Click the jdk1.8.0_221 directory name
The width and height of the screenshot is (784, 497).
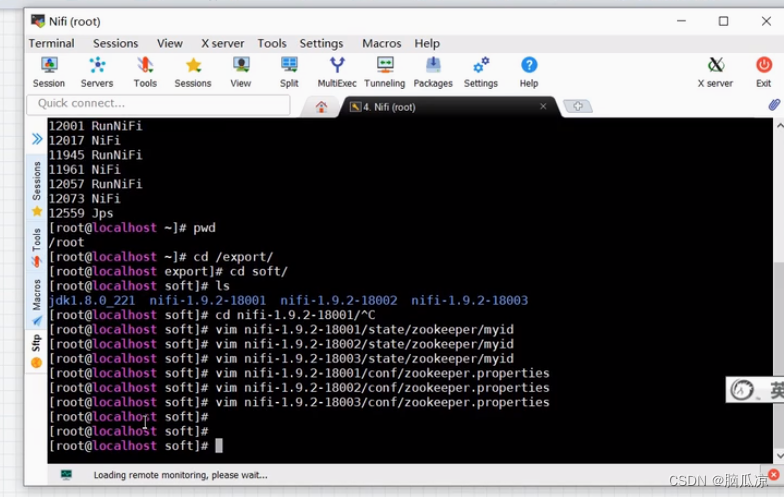92,300
